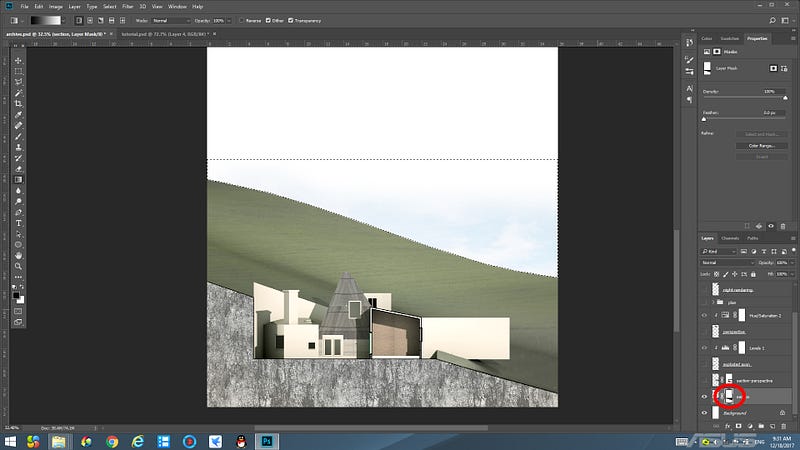The height and width of the screenshot is (450, 800).
Task: Select the Eraser tool
Action: tap(18, 169)
